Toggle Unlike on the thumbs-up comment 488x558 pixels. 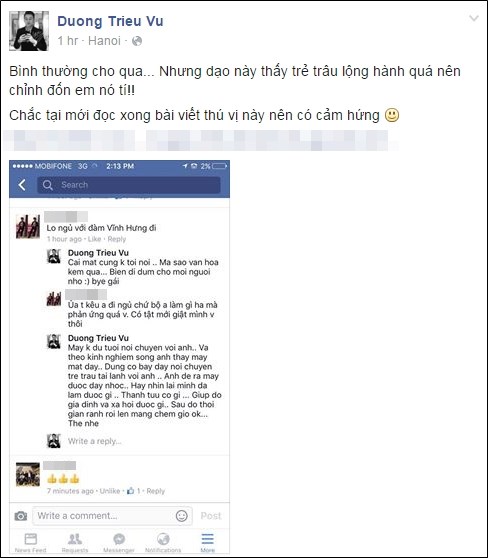110,491
